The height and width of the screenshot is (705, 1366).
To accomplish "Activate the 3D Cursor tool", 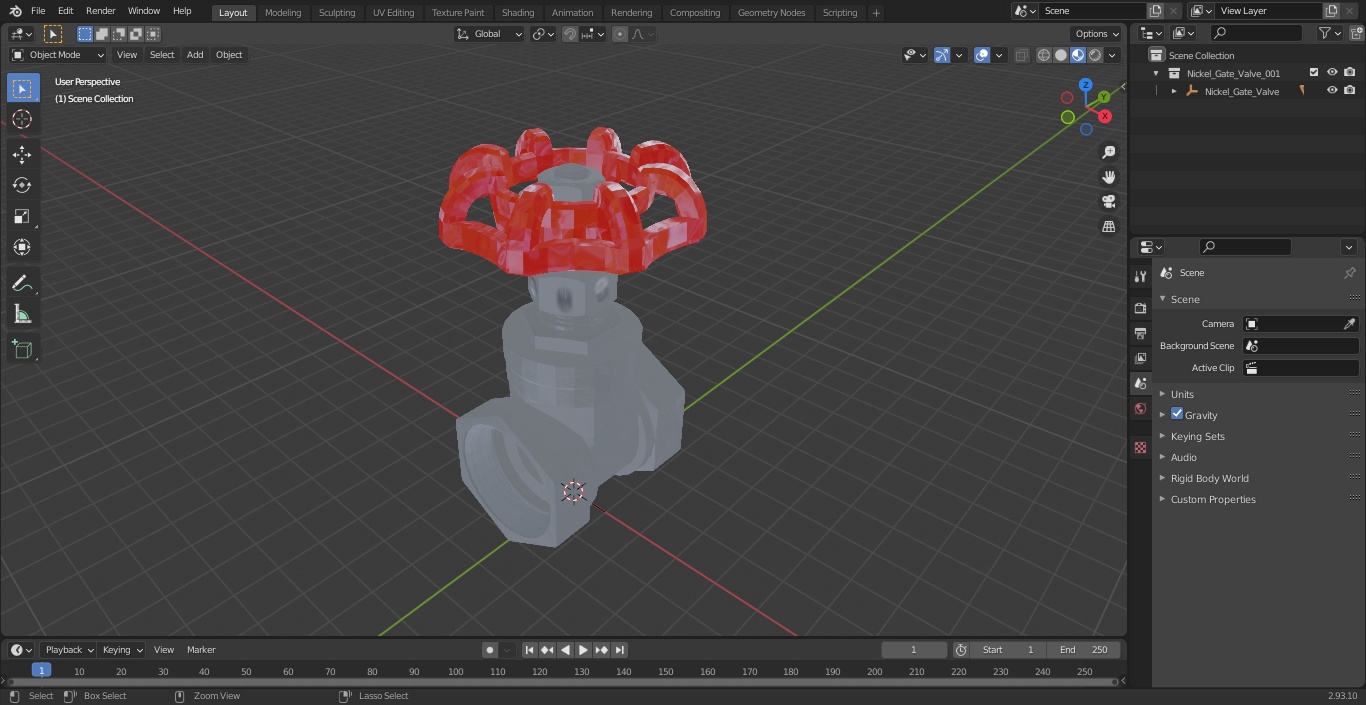I will coord(22,119).
